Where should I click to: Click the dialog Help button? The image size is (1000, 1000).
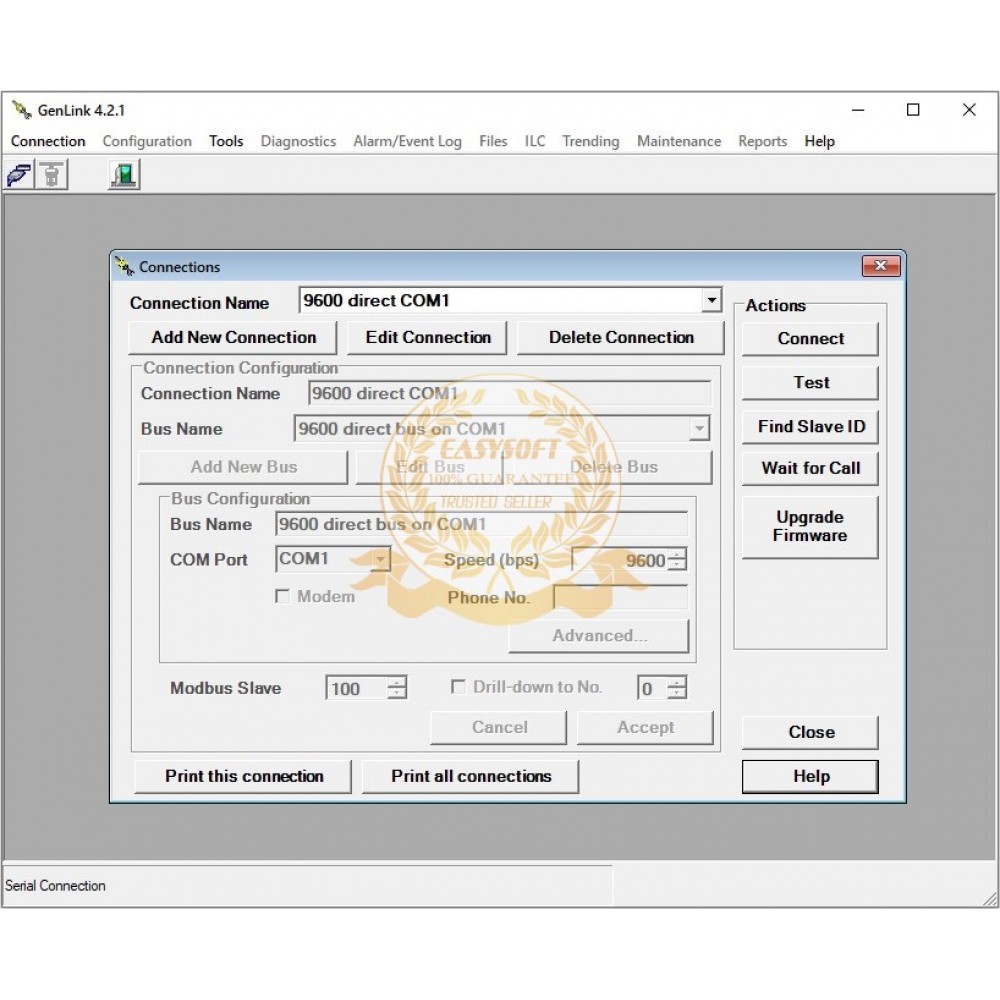(811, 776)
